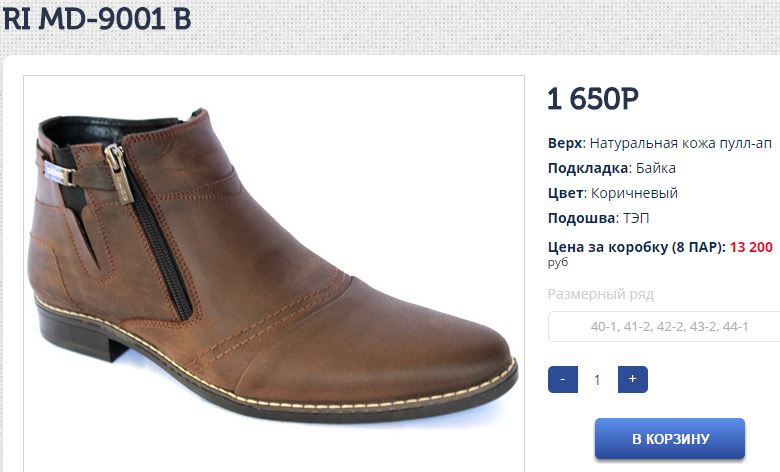Select the RI MD-9001 B product title
The height and width of the screenshot is (472, 780).
coord(97,18)
